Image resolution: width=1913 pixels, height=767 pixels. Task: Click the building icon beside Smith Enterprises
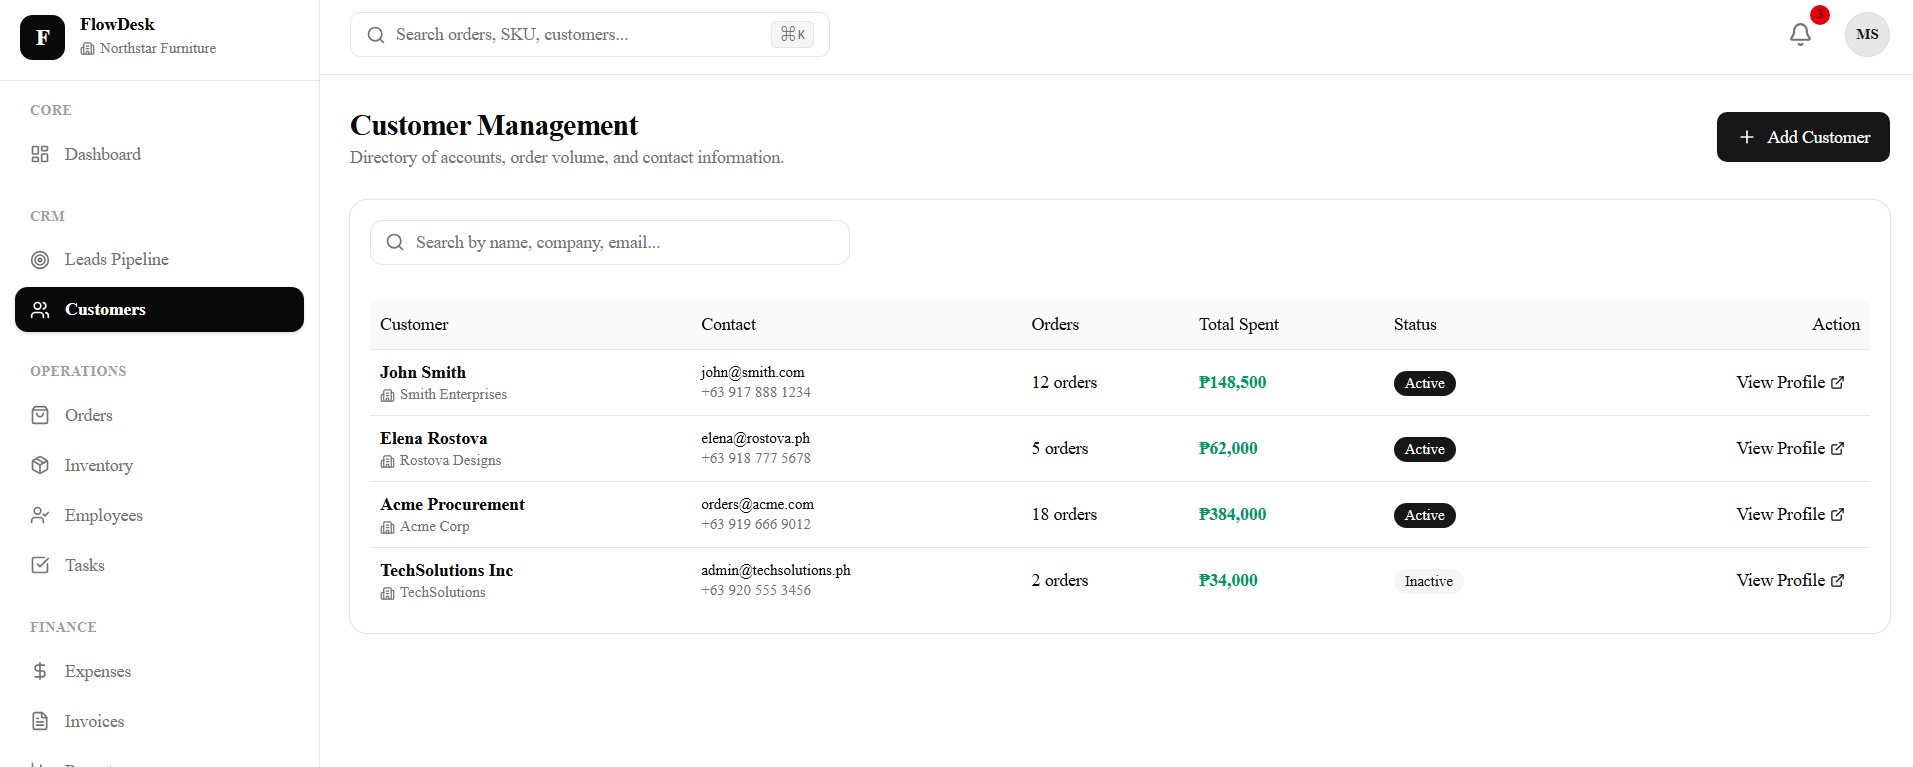(x=387, y=395)
